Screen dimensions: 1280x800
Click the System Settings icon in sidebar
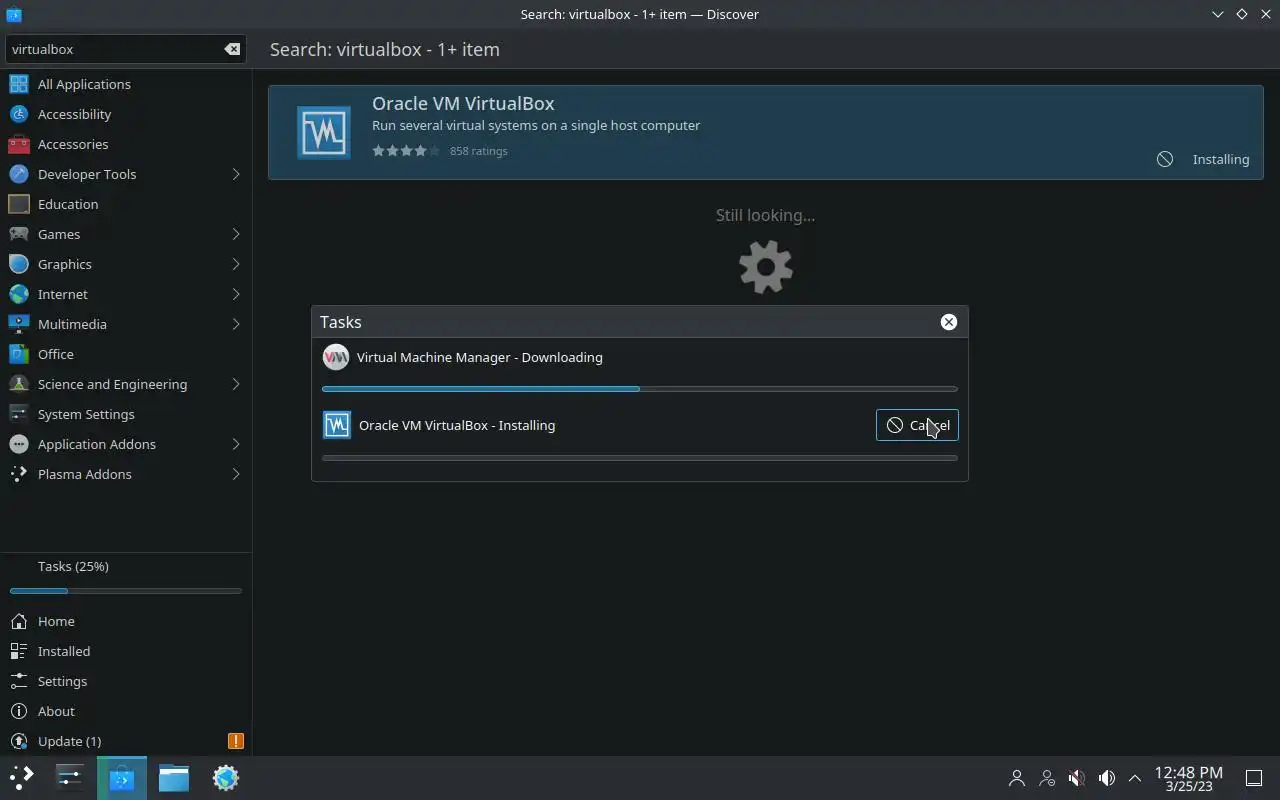19,414
